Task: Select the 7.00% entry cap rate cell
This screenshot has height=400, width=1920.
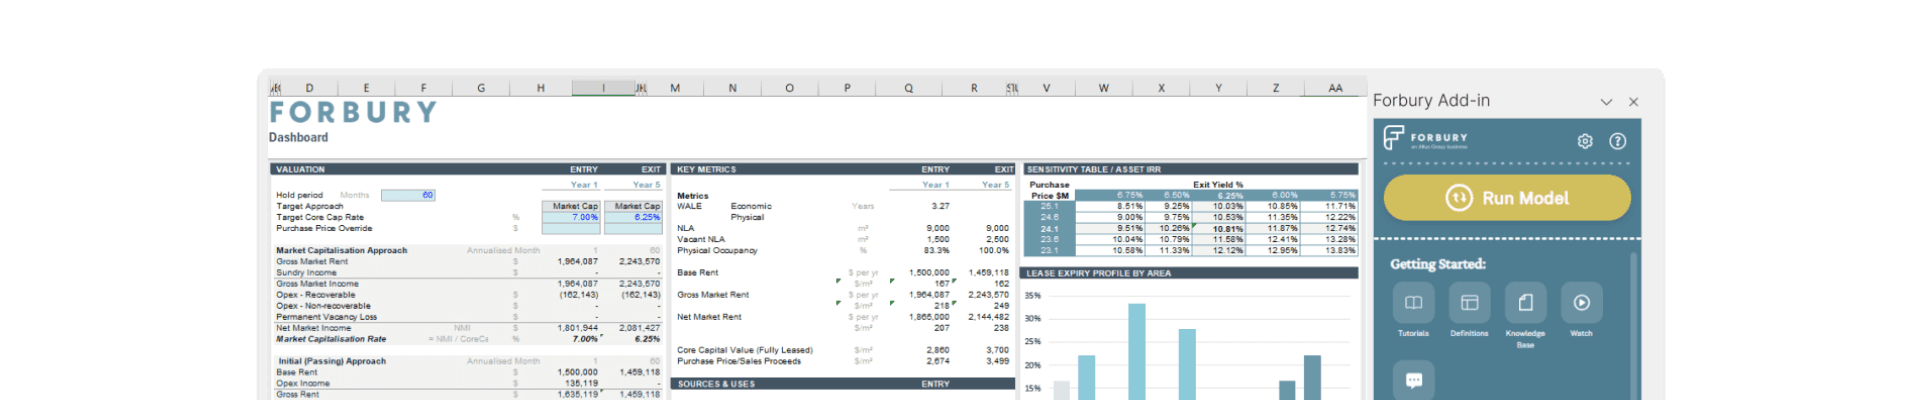Action: 571,217
